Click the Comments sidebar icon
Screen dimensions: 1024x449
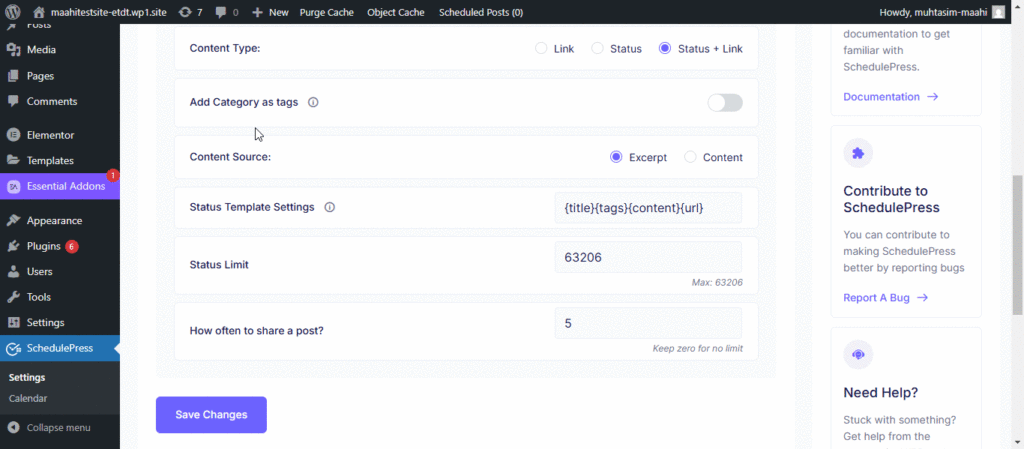click(x=13, y=101)
